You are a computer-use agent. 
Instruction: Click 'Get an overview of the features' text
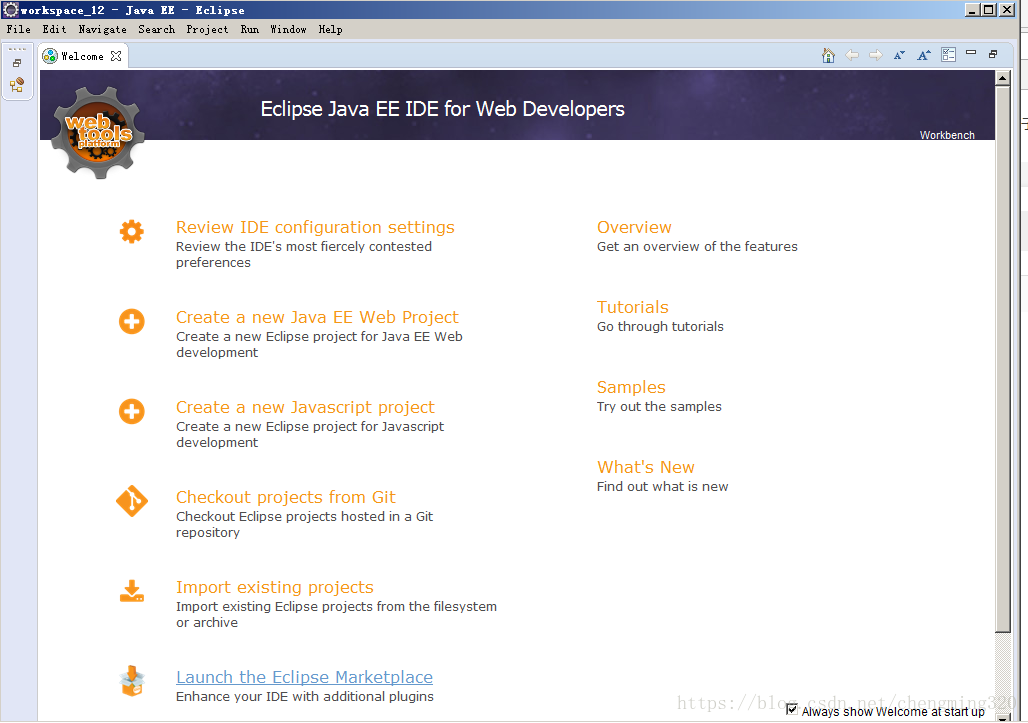click(x=697, y=246)
